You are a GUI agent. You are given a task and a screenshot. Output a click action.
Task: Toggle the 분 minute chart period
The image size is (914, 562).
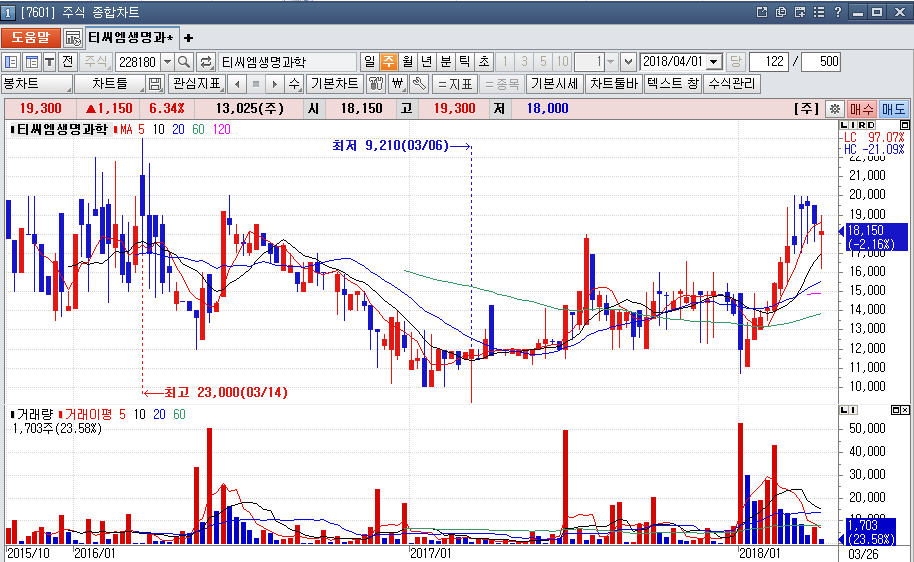[446, 62]
